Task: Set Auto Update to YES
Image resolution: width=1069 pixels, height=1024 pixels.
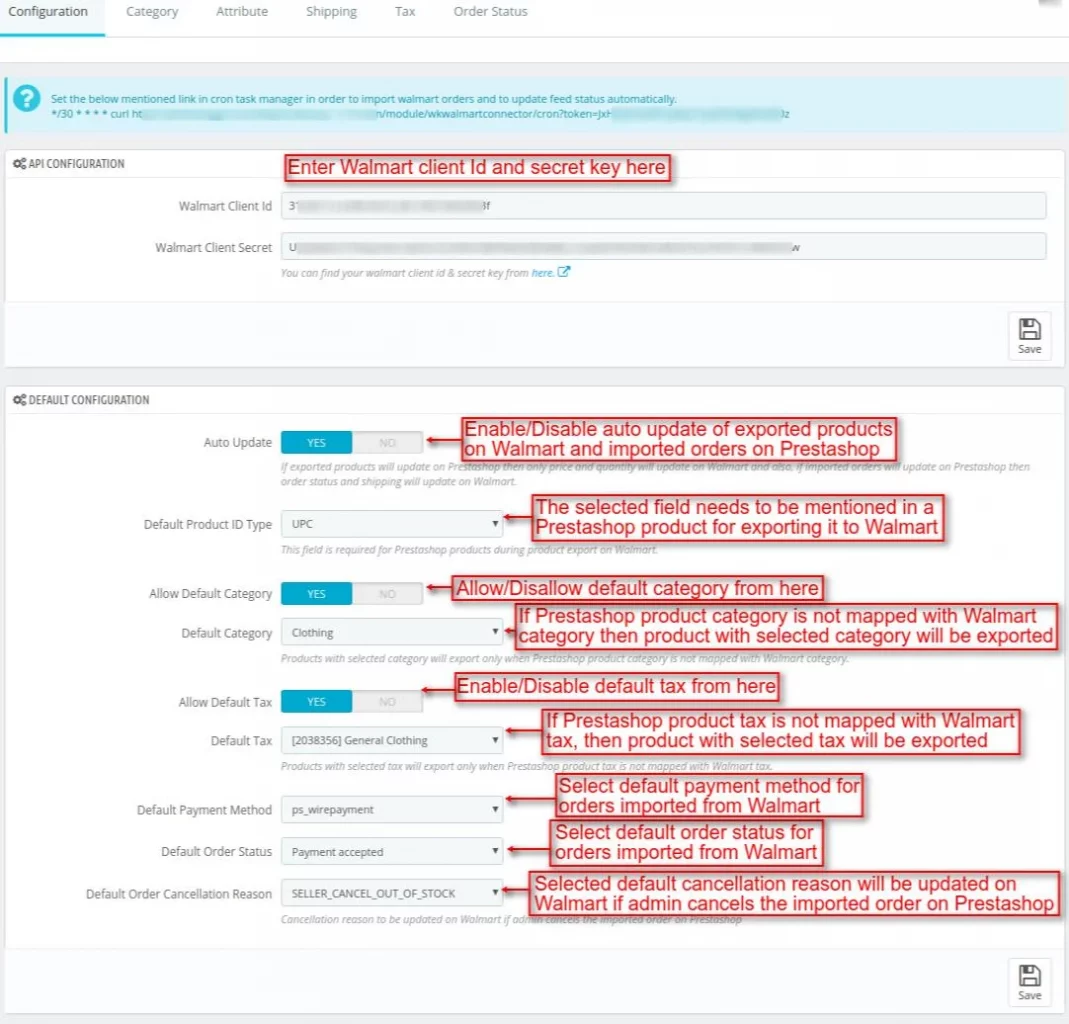Action: point(316,443)
